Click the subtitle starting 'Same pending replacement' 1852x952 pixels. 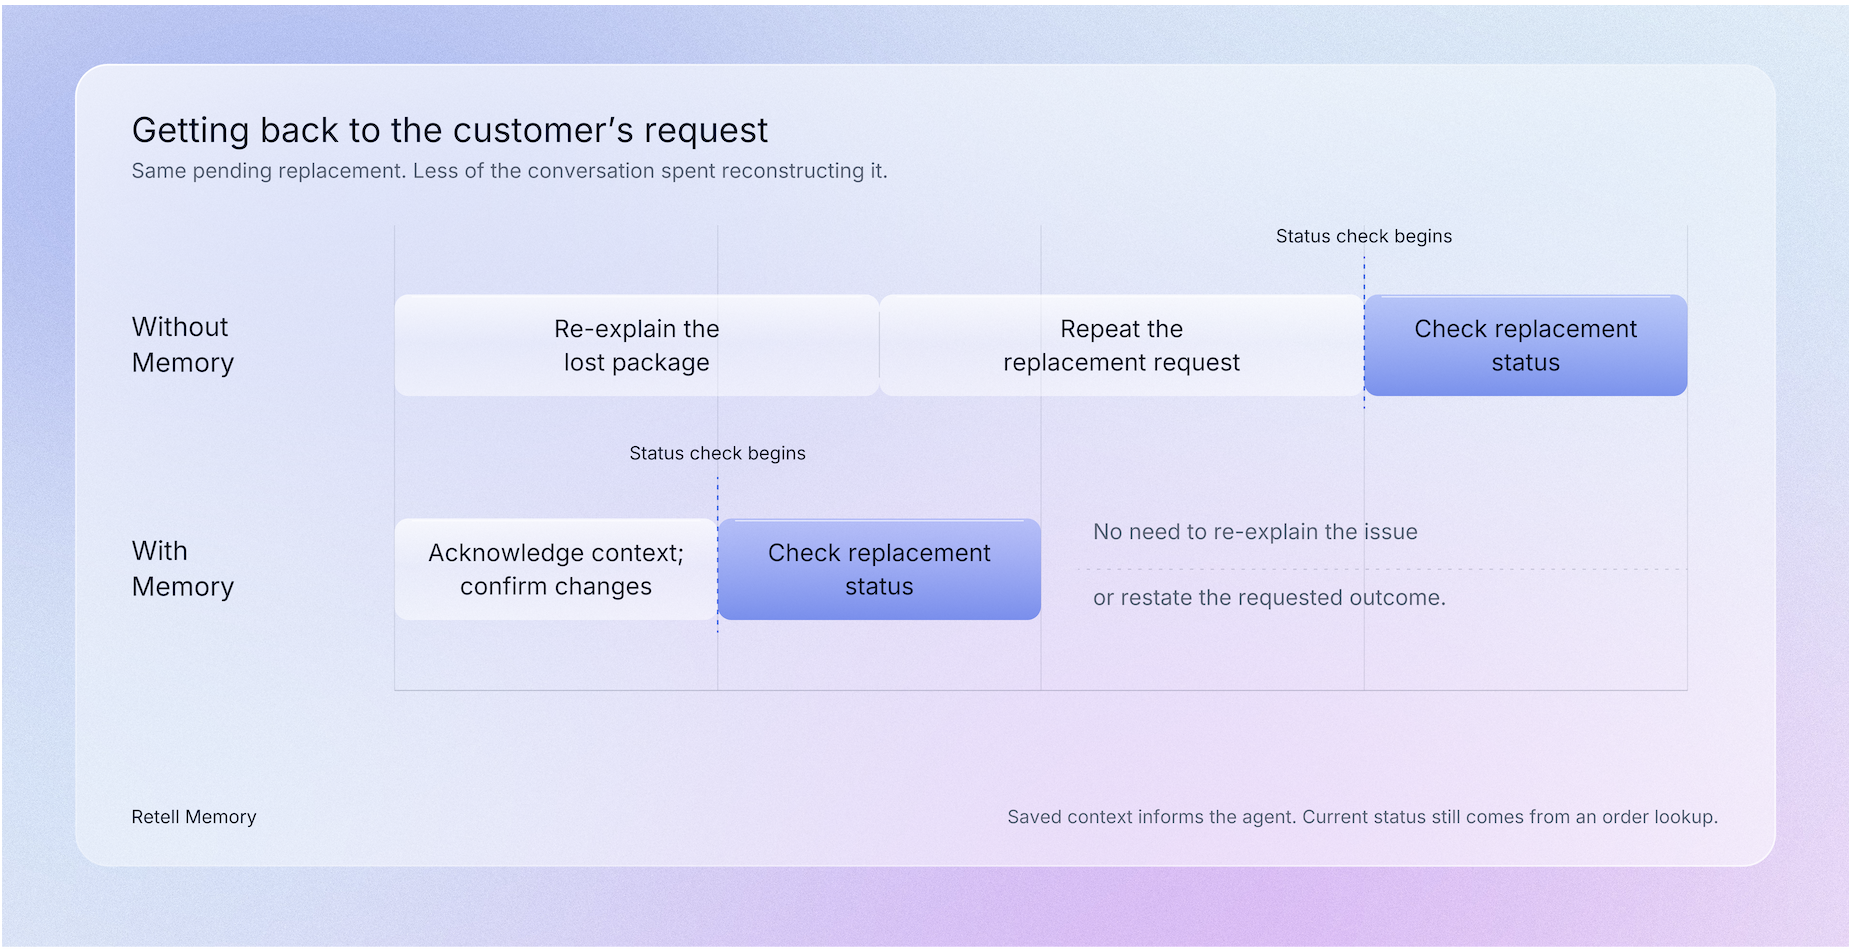click(509, 171)
